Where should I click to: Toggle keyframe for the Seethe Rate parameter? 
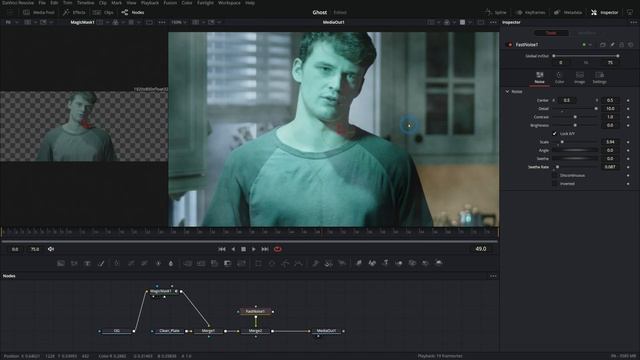click(628, 167)
